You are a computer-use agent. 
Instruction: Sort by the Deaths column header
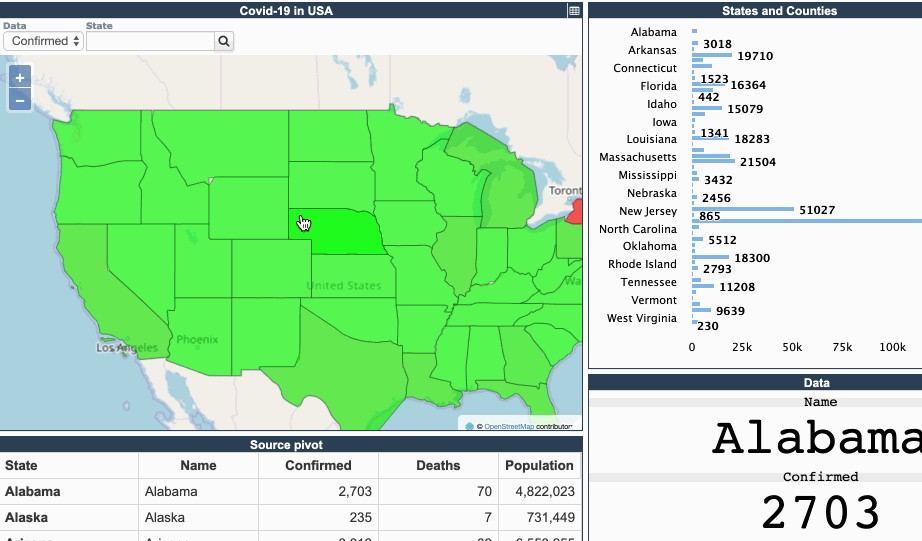438,465
